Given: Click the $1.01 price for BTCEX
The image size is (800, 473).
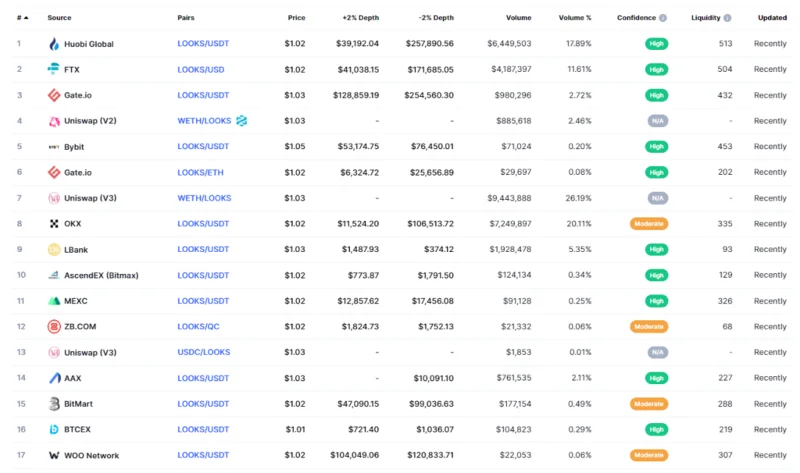Looking at the screenshot, I should coord(295,430).
